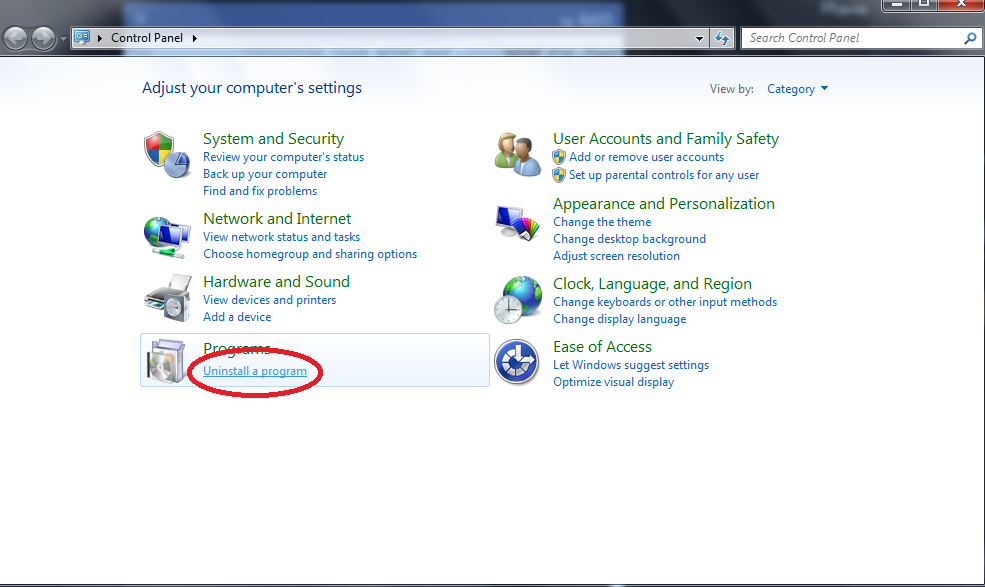Open Clock, Language, and Region heading
Screen dimensions: 985x587
click(652, 284)
